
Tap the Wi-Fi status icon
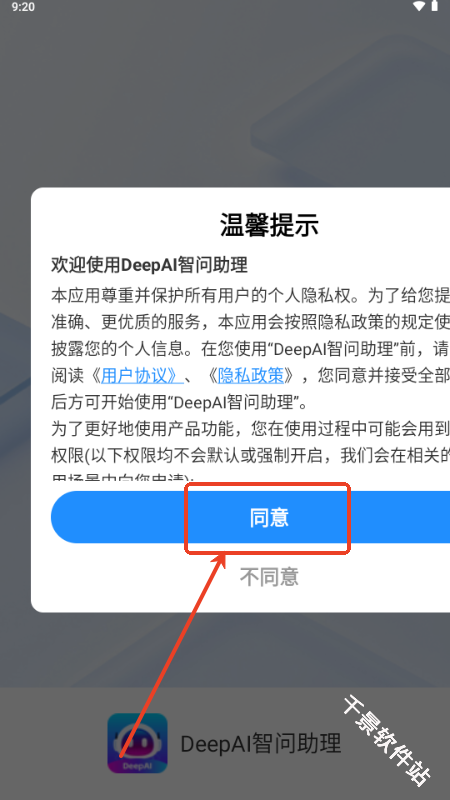[x=419, y=6]
